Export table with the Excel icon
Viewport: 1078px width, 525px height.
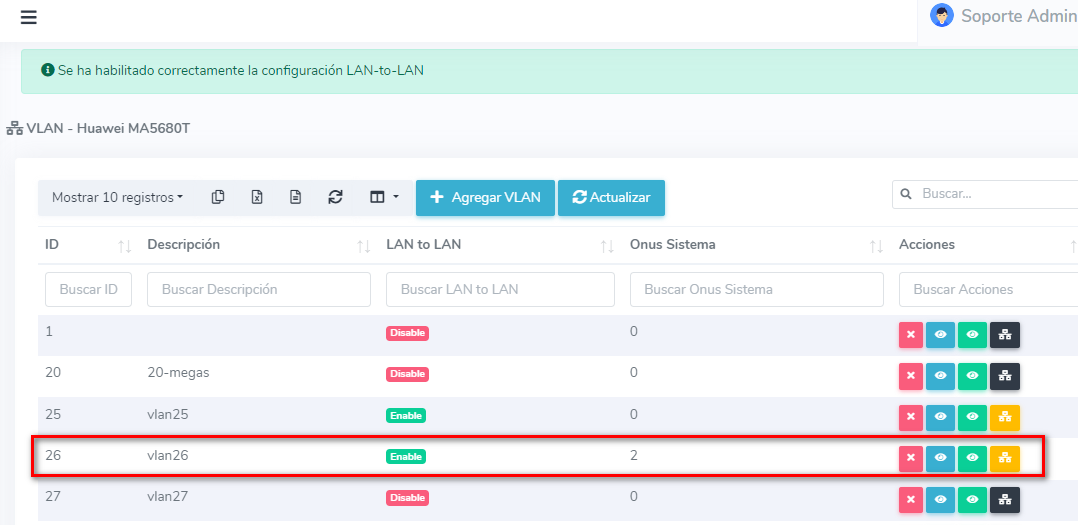[x=257, y=198]
